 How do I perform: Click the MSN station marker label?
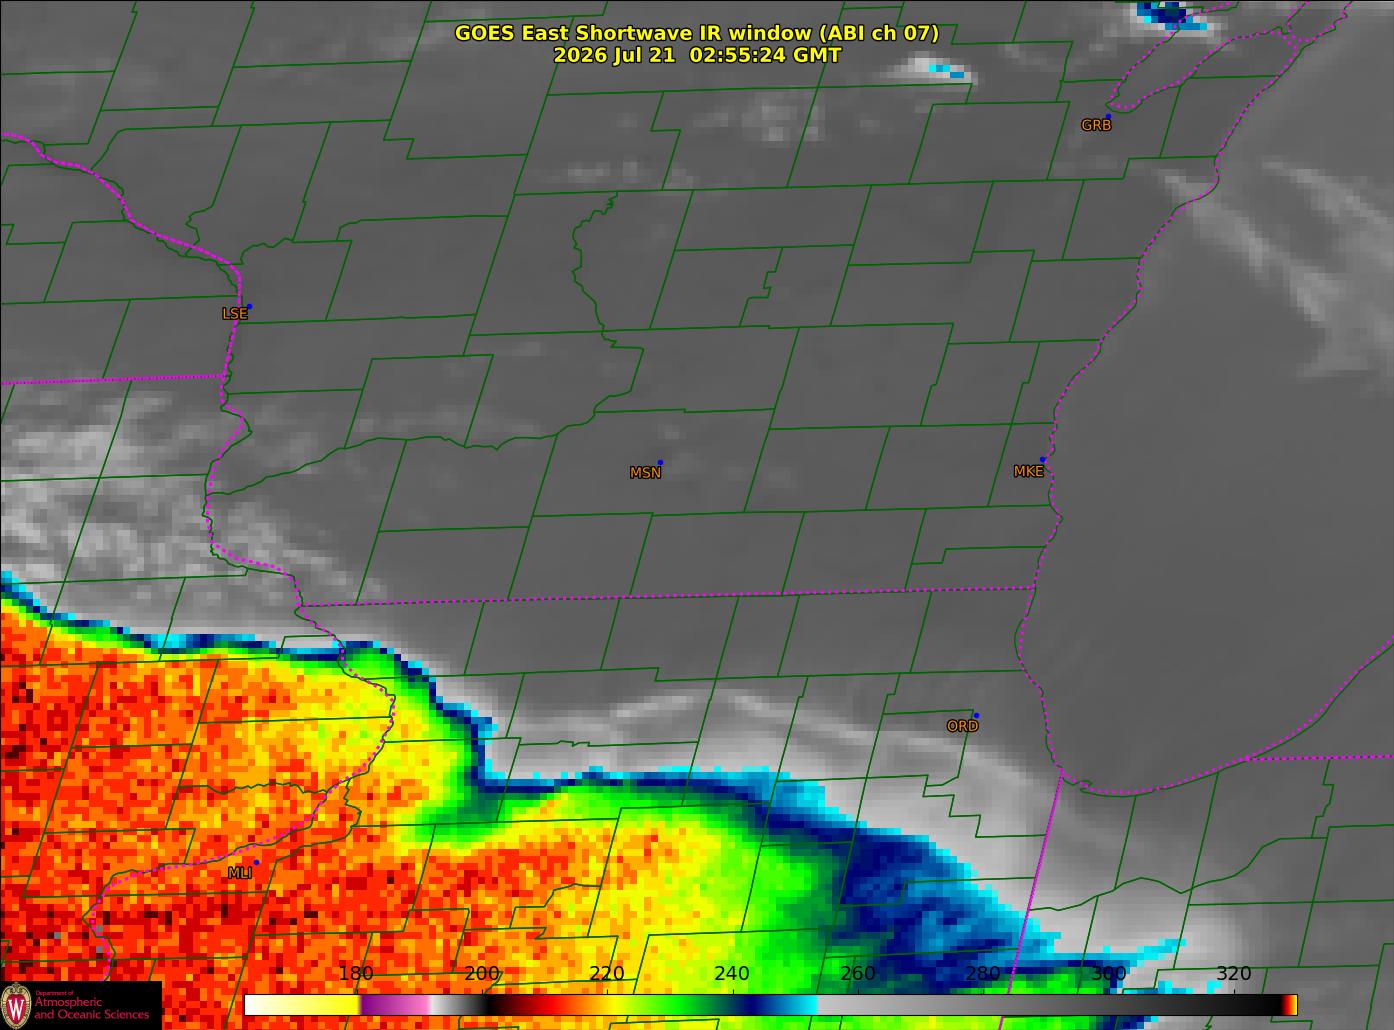[645, 473]
